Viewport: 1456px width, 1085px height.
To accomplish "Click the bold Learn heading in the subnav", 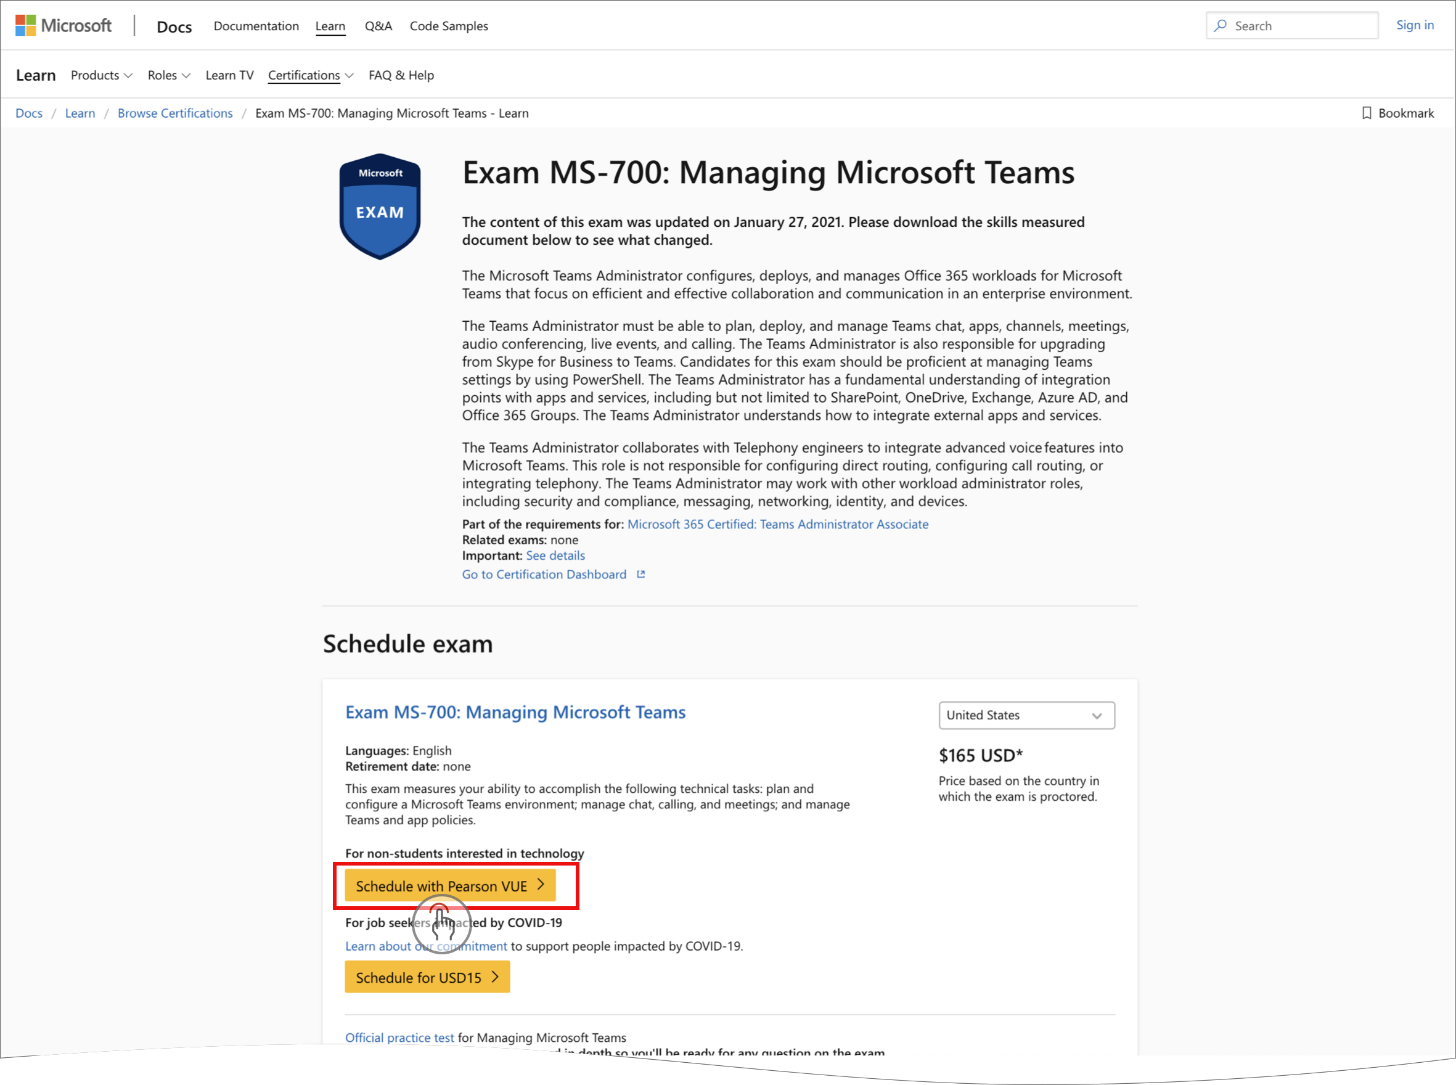I will [36, 75].
